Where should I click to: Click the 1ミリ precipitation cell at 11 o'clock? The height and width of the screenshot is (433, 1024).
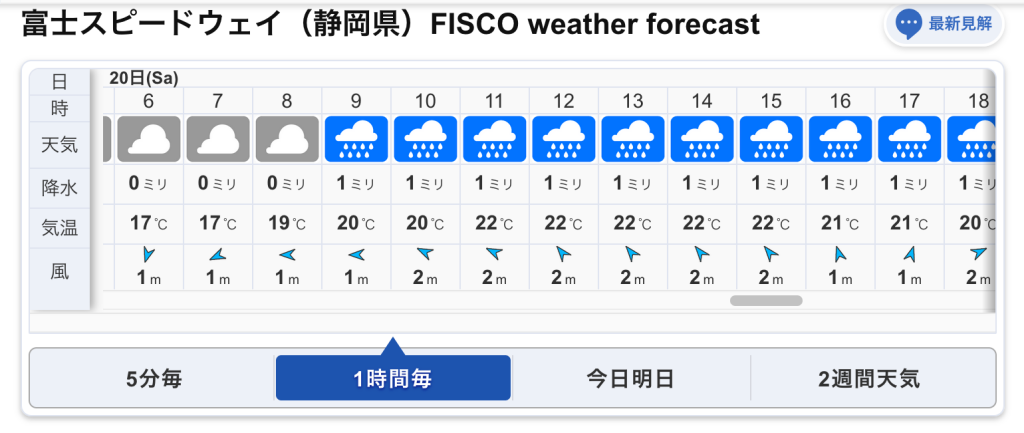click(494, 184)
